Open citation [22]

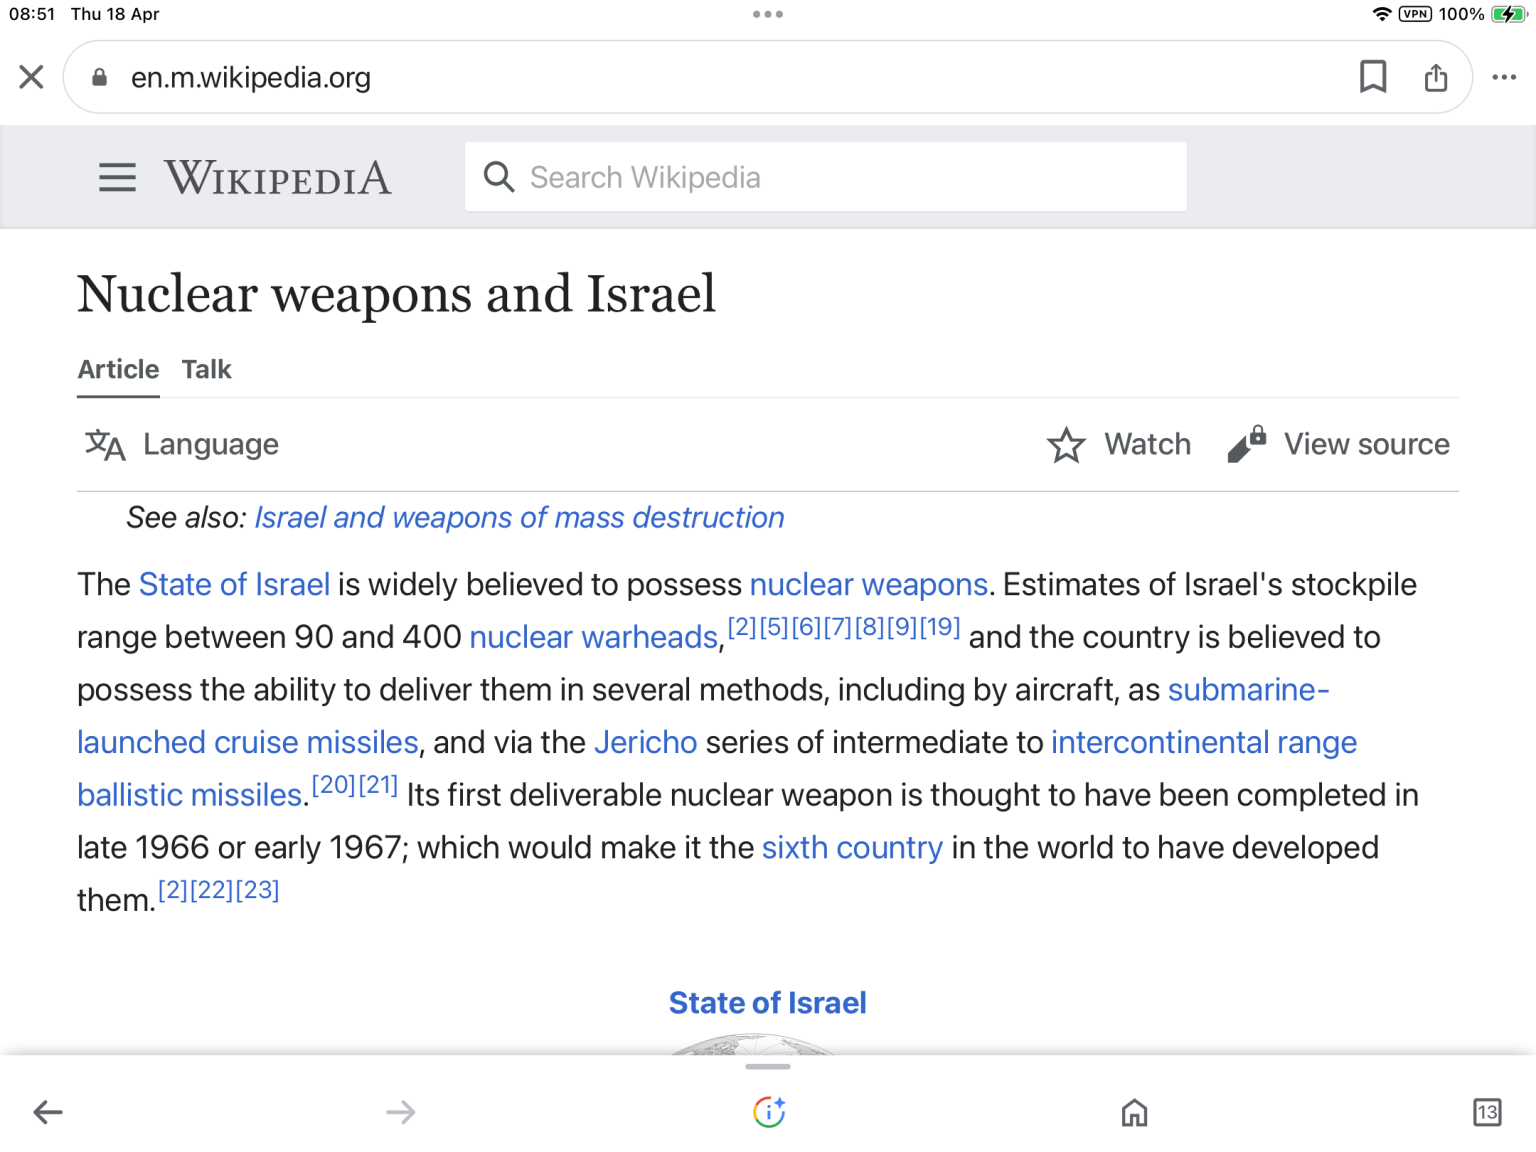(211, 890)
